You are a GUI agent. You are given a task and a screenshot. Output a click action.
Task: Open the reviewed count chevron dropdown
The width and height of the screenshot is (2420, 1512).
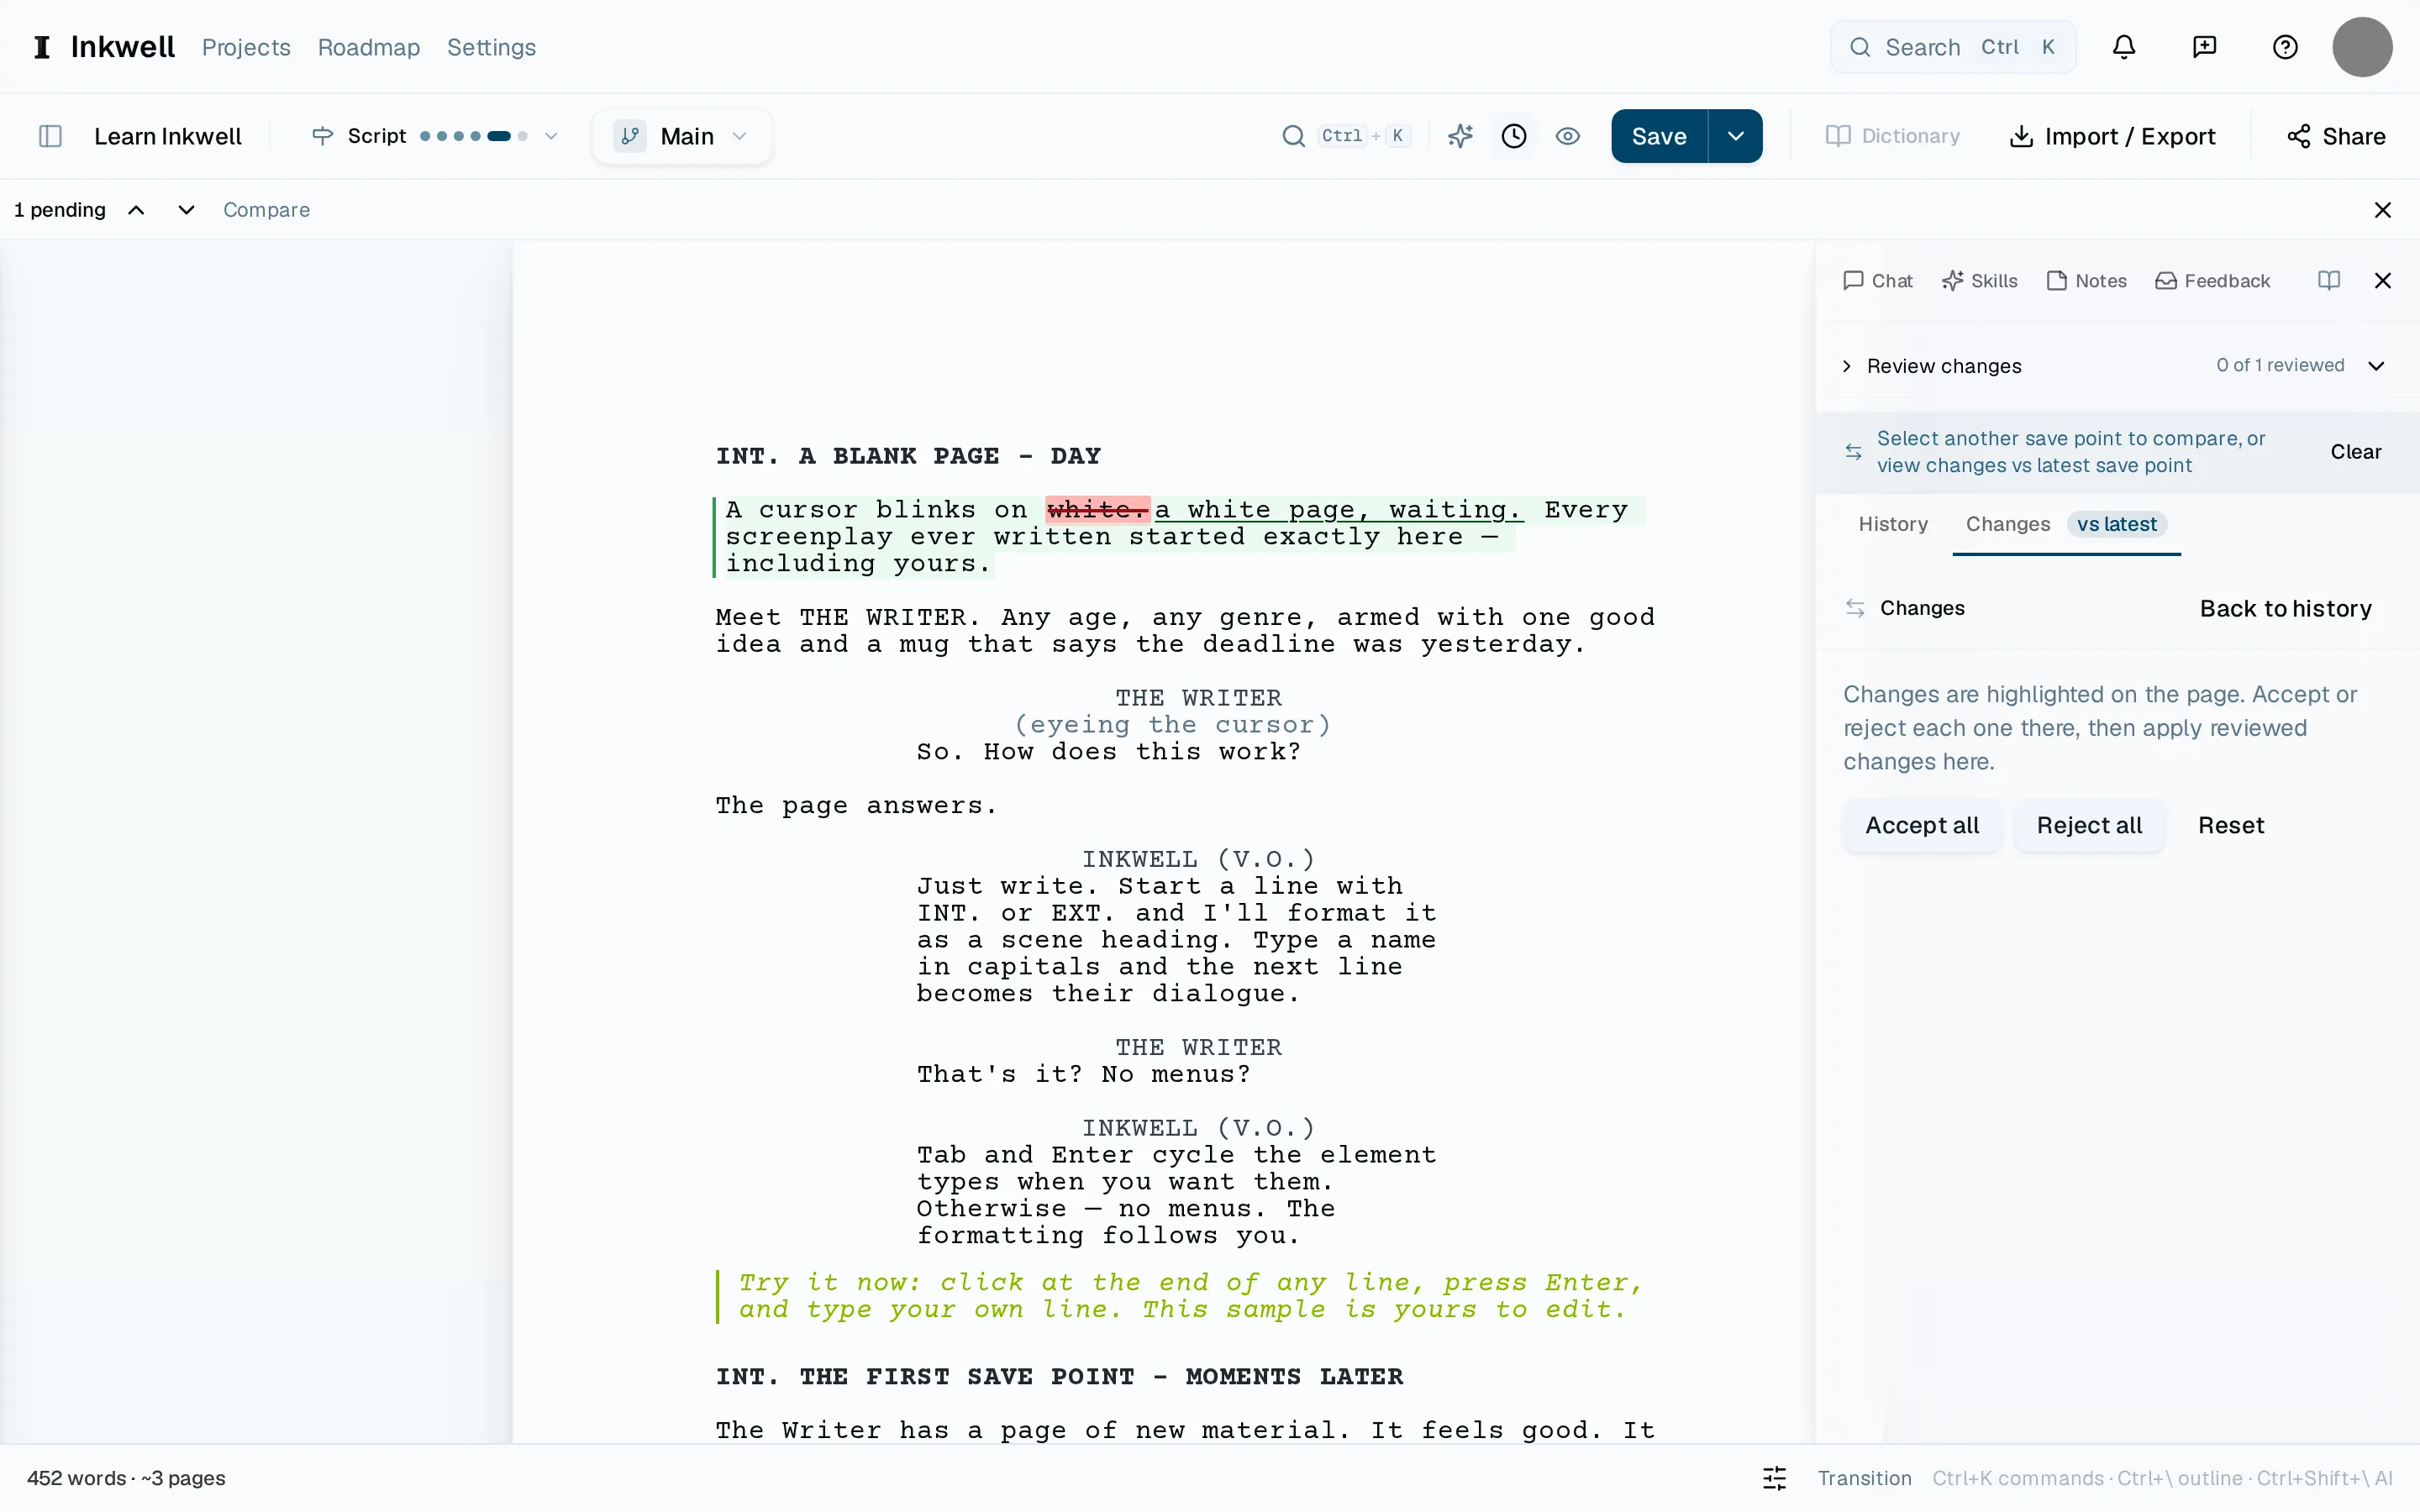tap(2377, 366)
